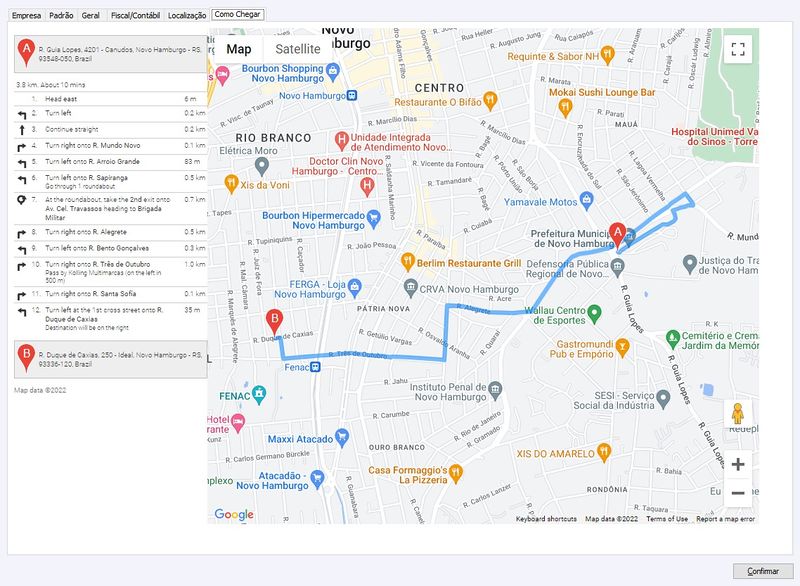Click CRVA Novo Hamburgo building pin
Viewport: 800px width, 586px height.
410,288
